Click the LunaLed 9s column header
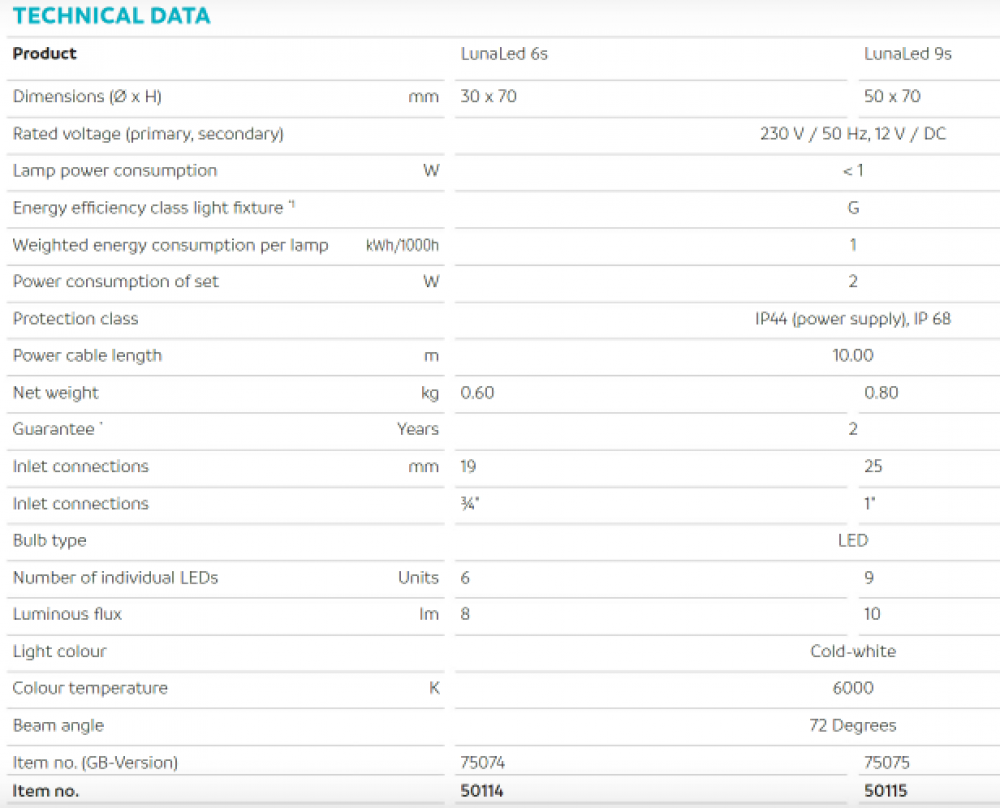1000x808 pixels. (908, 54)
